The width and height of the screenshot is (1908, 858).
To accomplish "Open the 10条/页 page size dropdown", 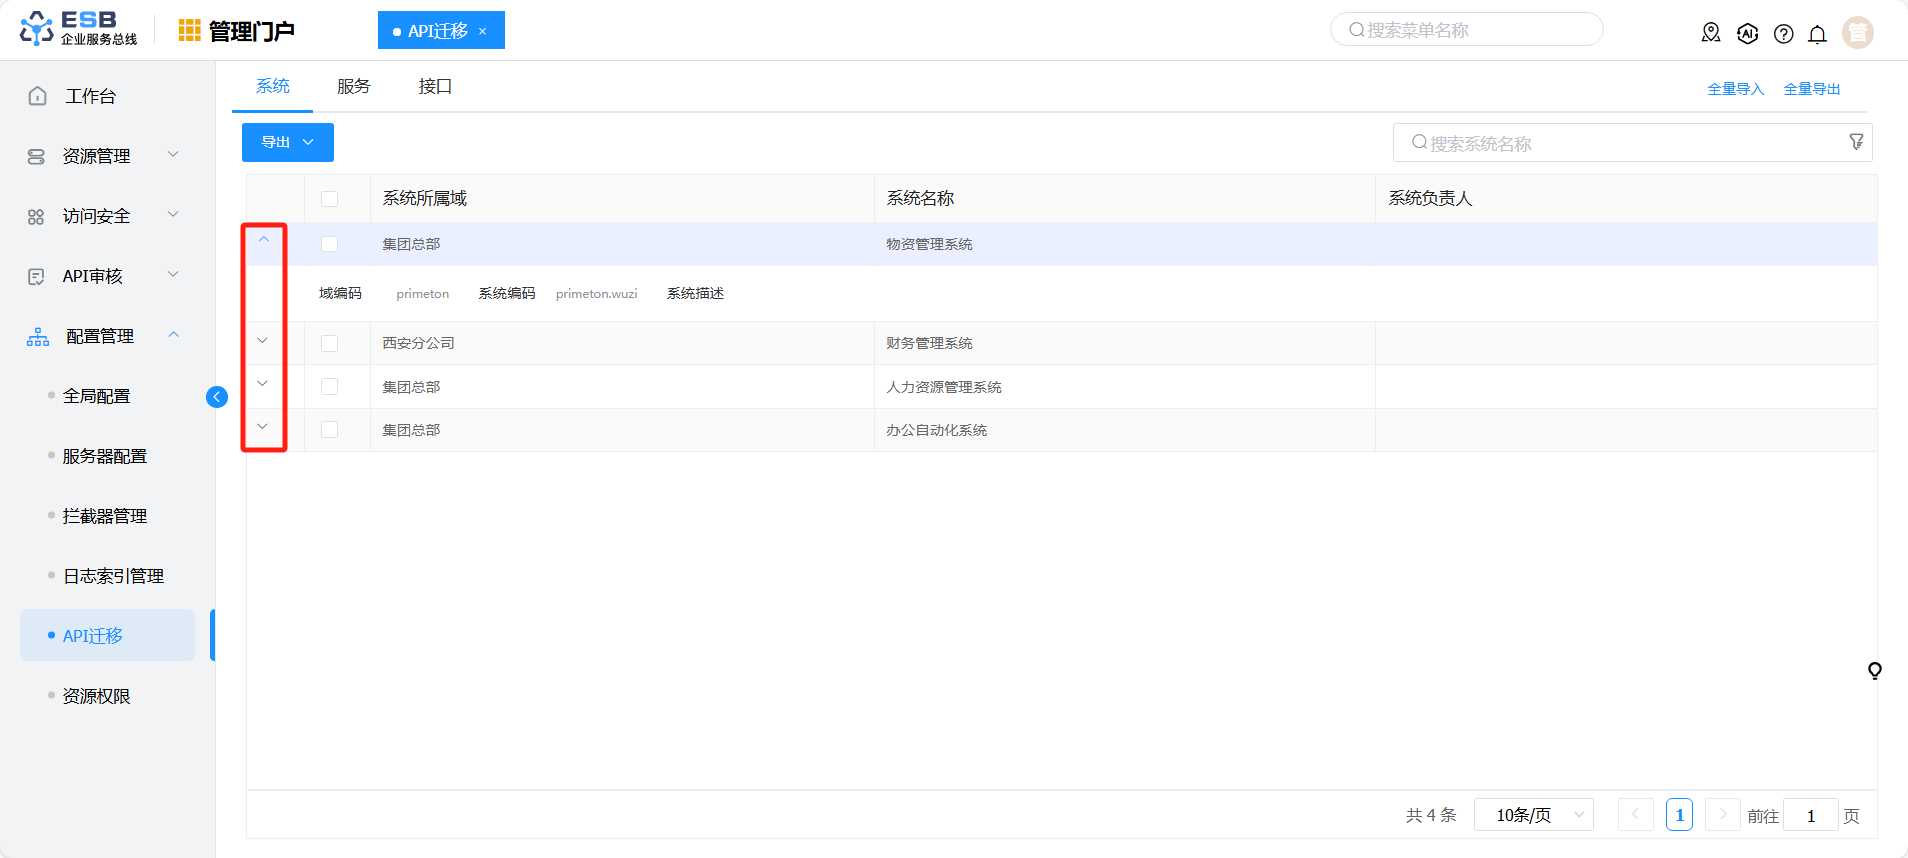I will tap(1533, 815).
